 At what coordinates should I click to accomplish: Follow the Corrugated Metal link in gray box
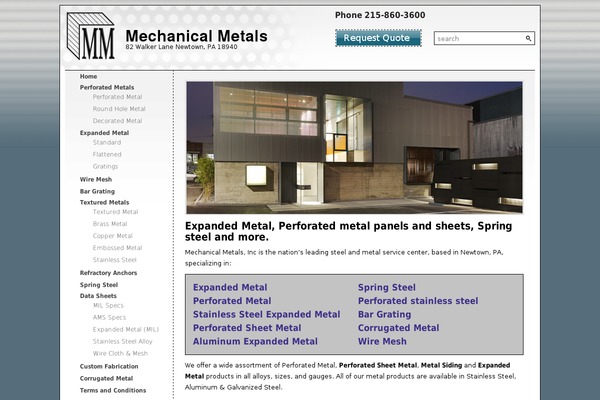pos(398,328)
